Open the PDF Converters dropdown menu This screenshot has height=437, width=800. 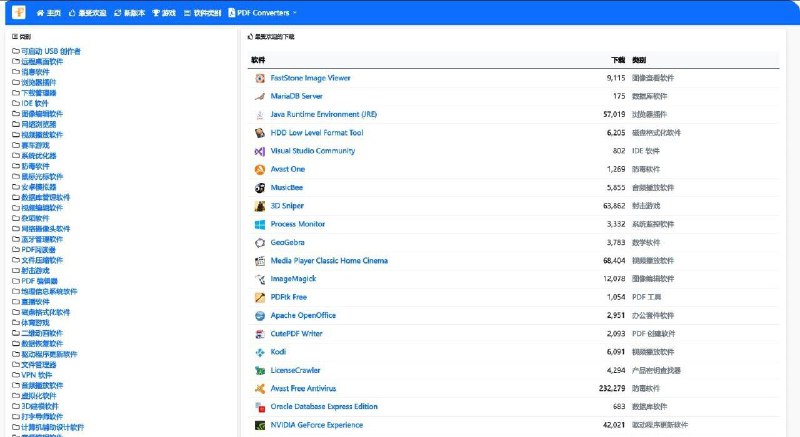[x=262, y=13]
